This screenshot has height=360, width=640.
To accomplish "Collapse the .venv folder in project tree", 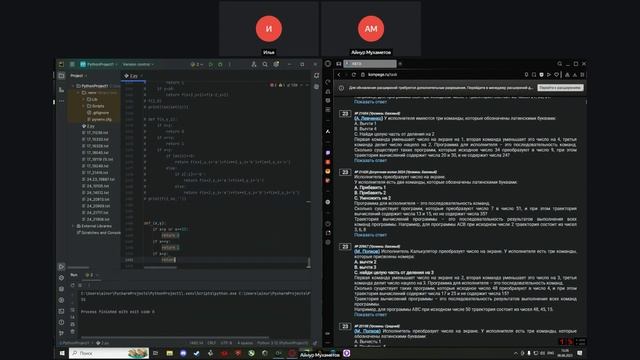I will (78, 93).
